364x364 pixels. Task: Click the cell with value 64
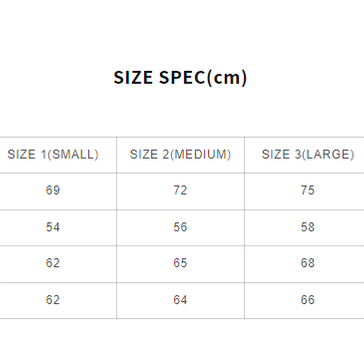(180, 300)
